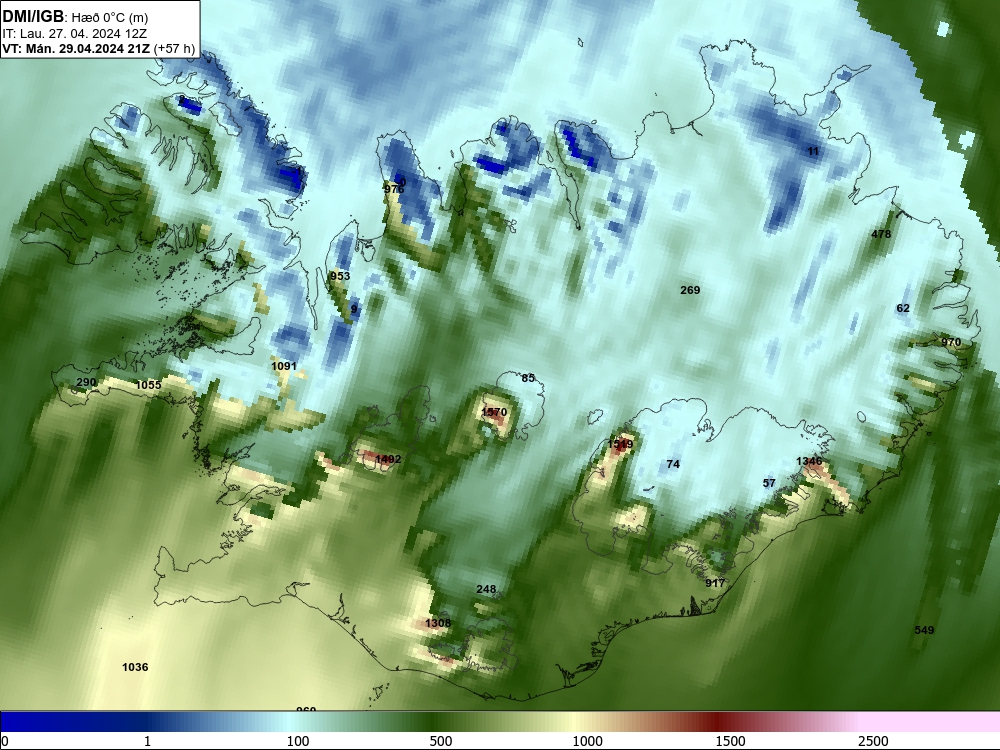Click the map value 1519
This screenshot has height=750, width=1000.
[x=620, y=444]
